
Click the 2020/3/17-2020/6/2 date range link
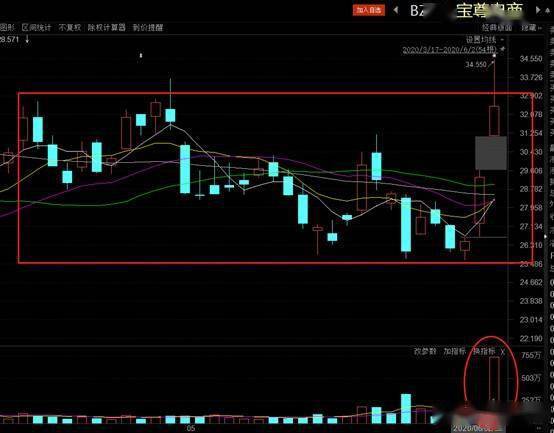pyautogui.click(x=450, y=49)
